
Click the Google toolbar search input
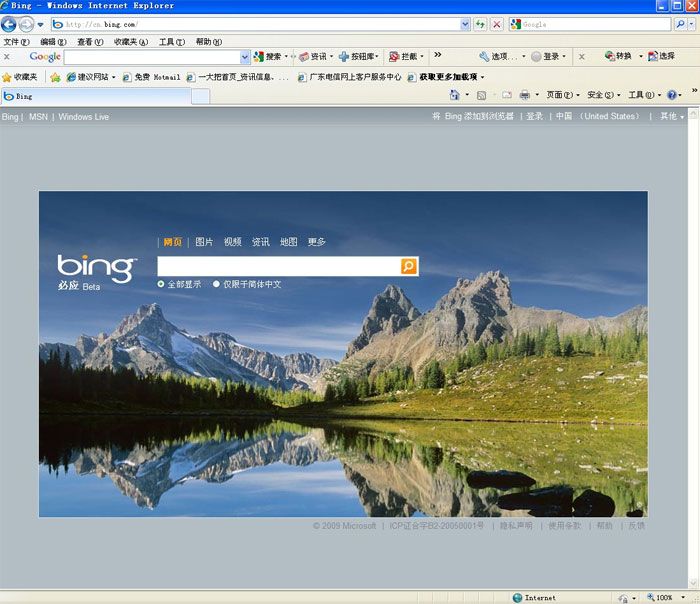[x=152, y=57]
